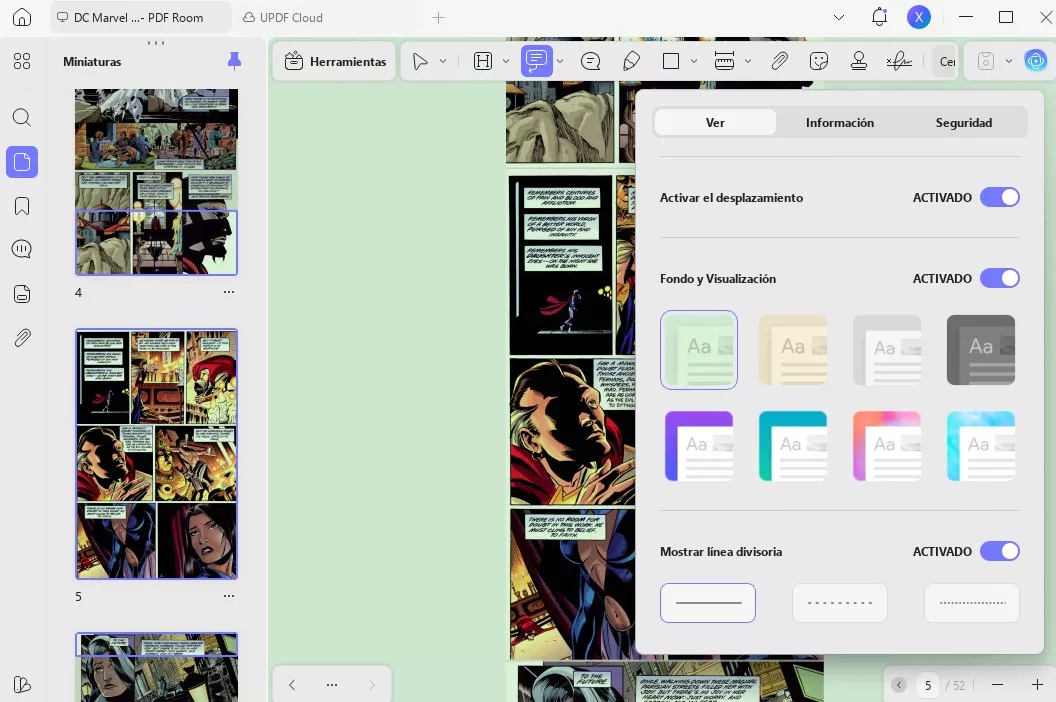Screen dimensions: 1056x702
Task: Open the Herramientas menu button
Action: click(x=335, y=61)
